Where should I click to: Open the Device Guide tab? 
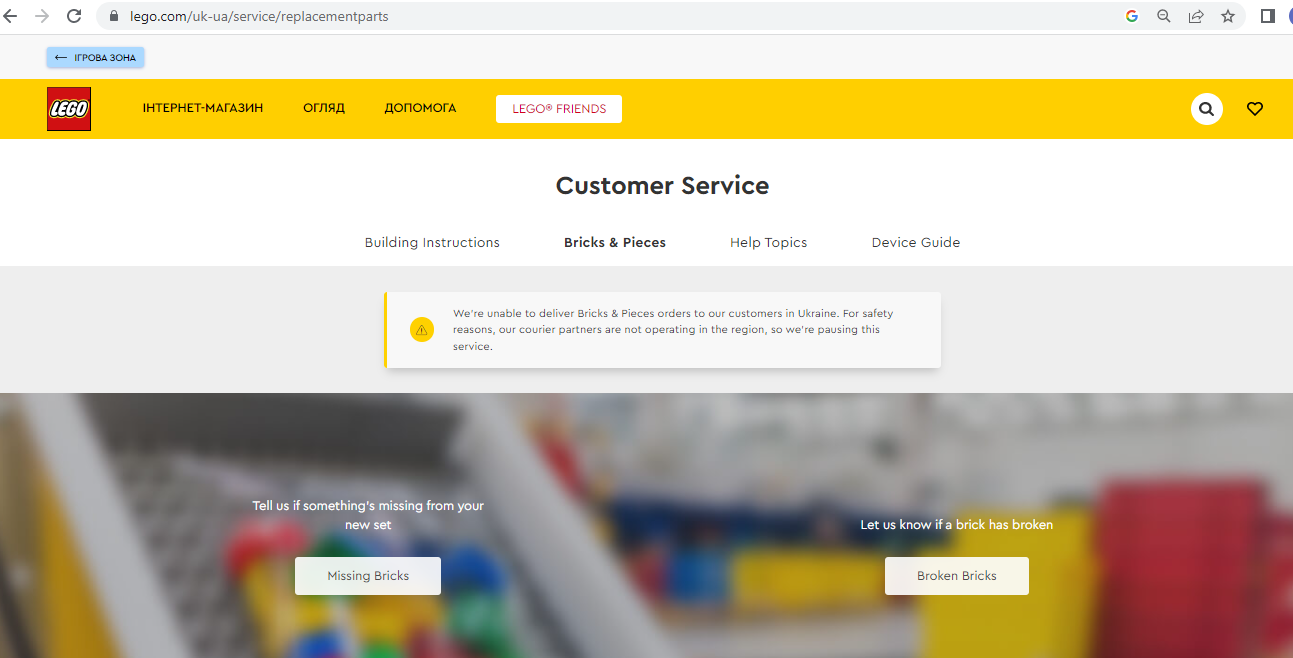click(x=916, y=242)
